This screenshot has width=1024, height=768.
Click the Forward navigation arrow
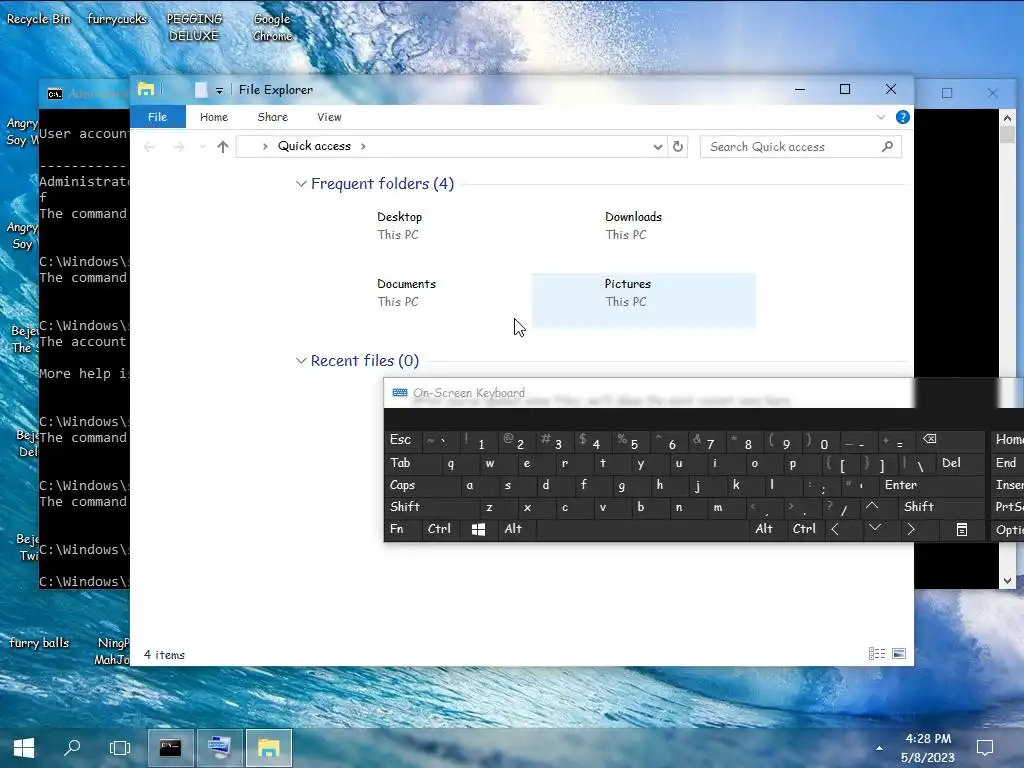[x=178, y=146]
